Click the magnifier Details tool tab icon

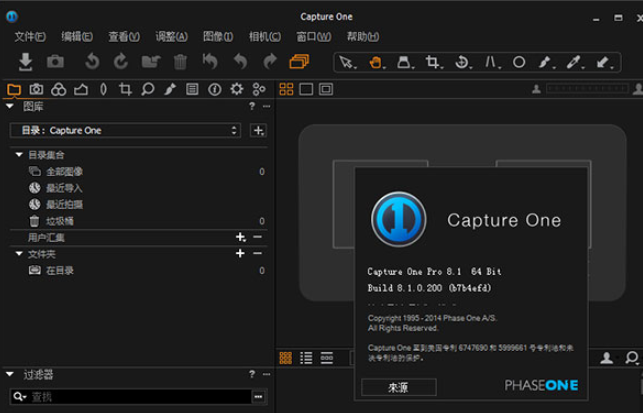pyautogui.click(x=147, y=89)
